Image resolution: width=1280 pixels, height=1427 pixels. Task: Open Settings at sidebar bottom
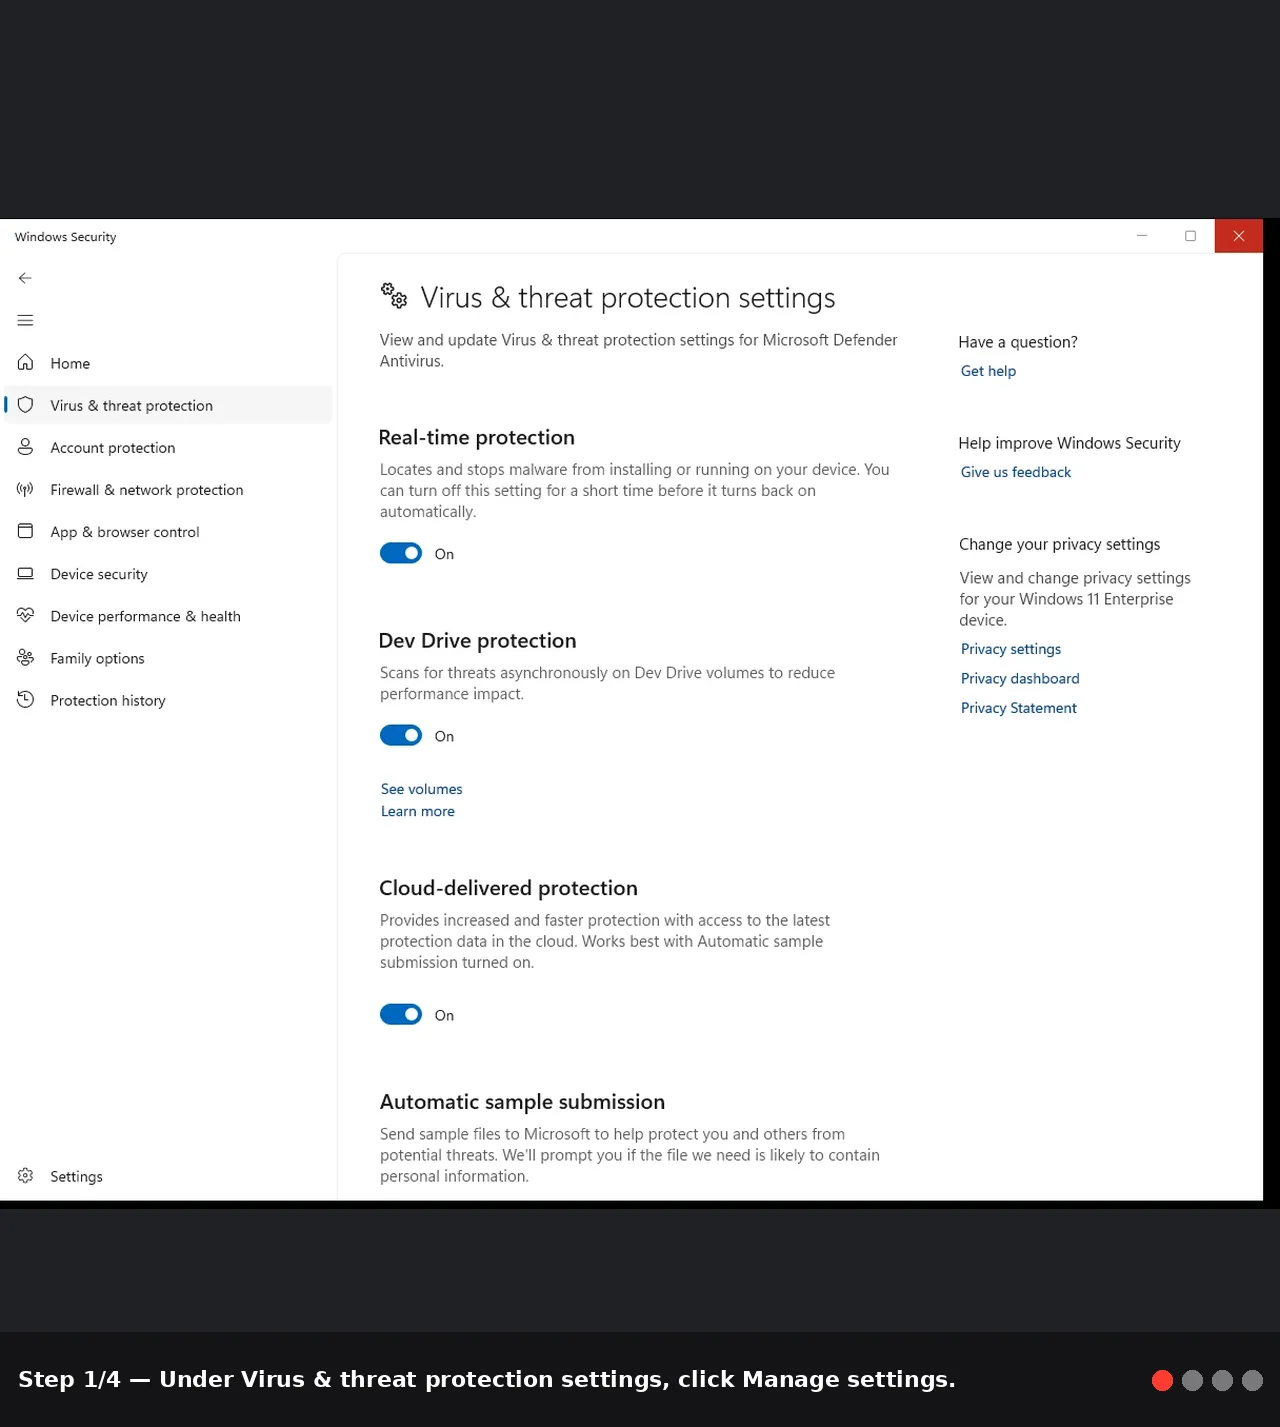(168, 1176)
